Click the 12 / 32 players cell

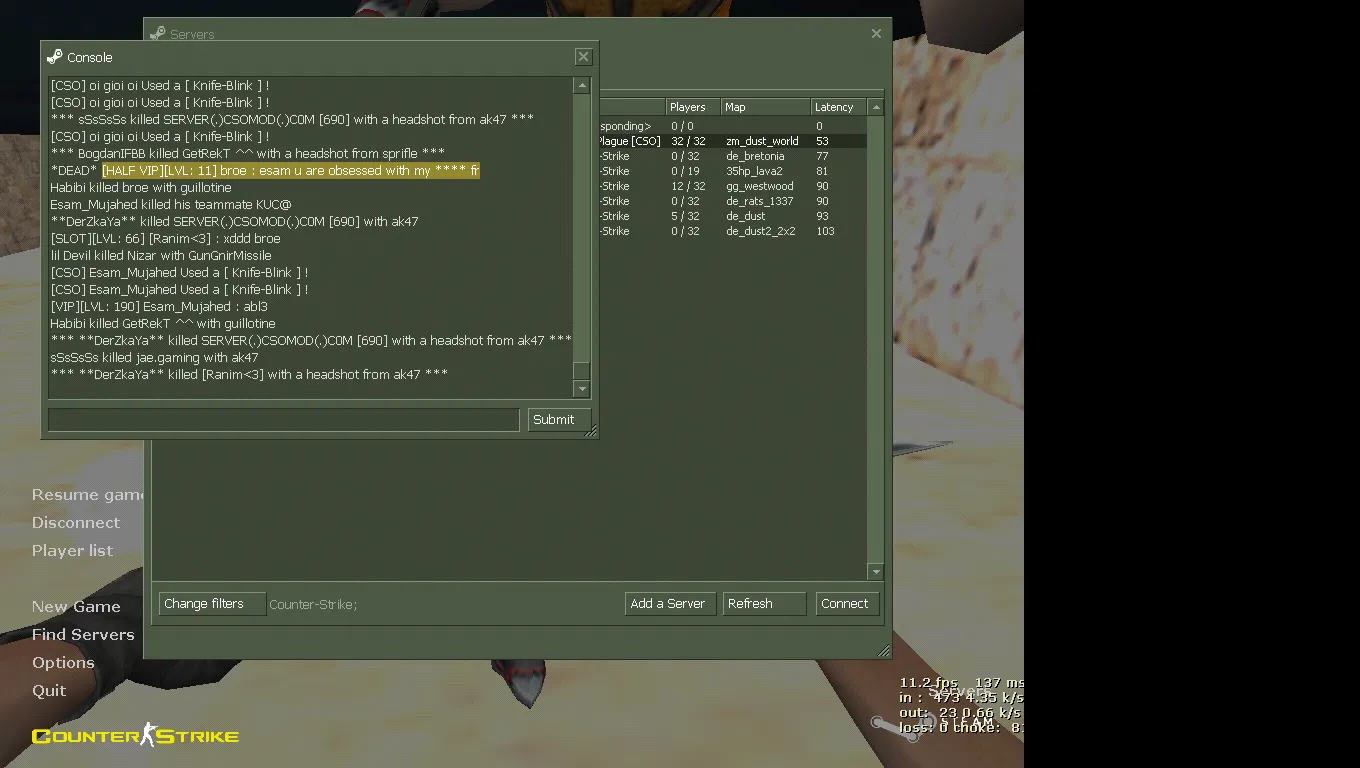(x=688, y=186)
